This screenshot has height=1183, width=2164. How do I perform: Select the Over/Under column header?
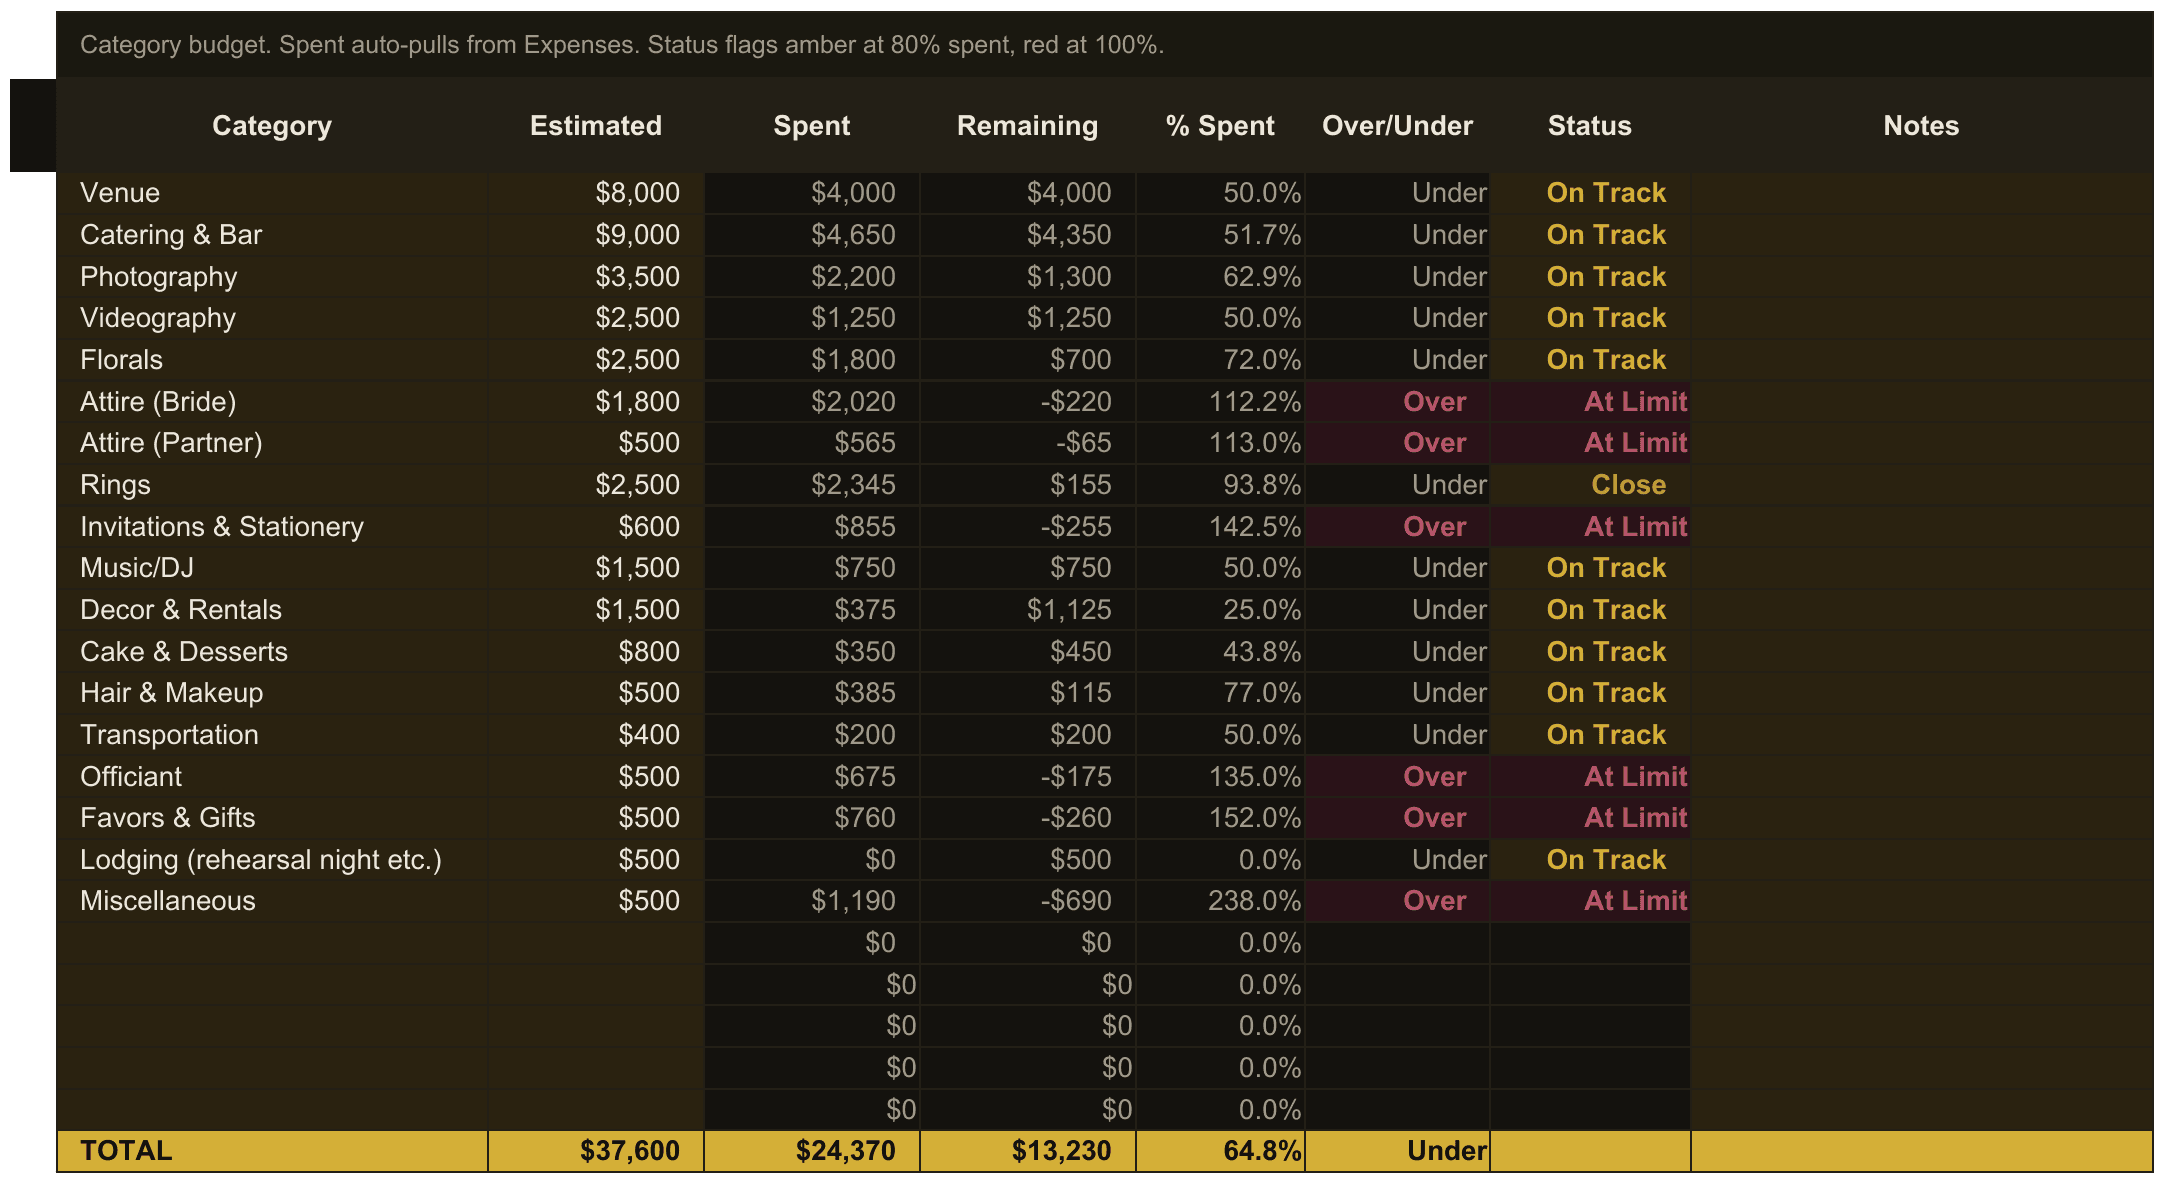pyautogui.click(x=1398, y=126)
